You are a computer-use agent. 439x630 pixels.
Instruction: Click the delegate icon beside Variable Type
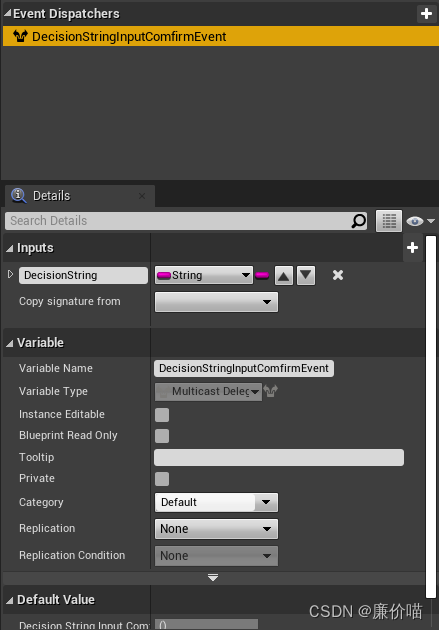click(271, 391)
